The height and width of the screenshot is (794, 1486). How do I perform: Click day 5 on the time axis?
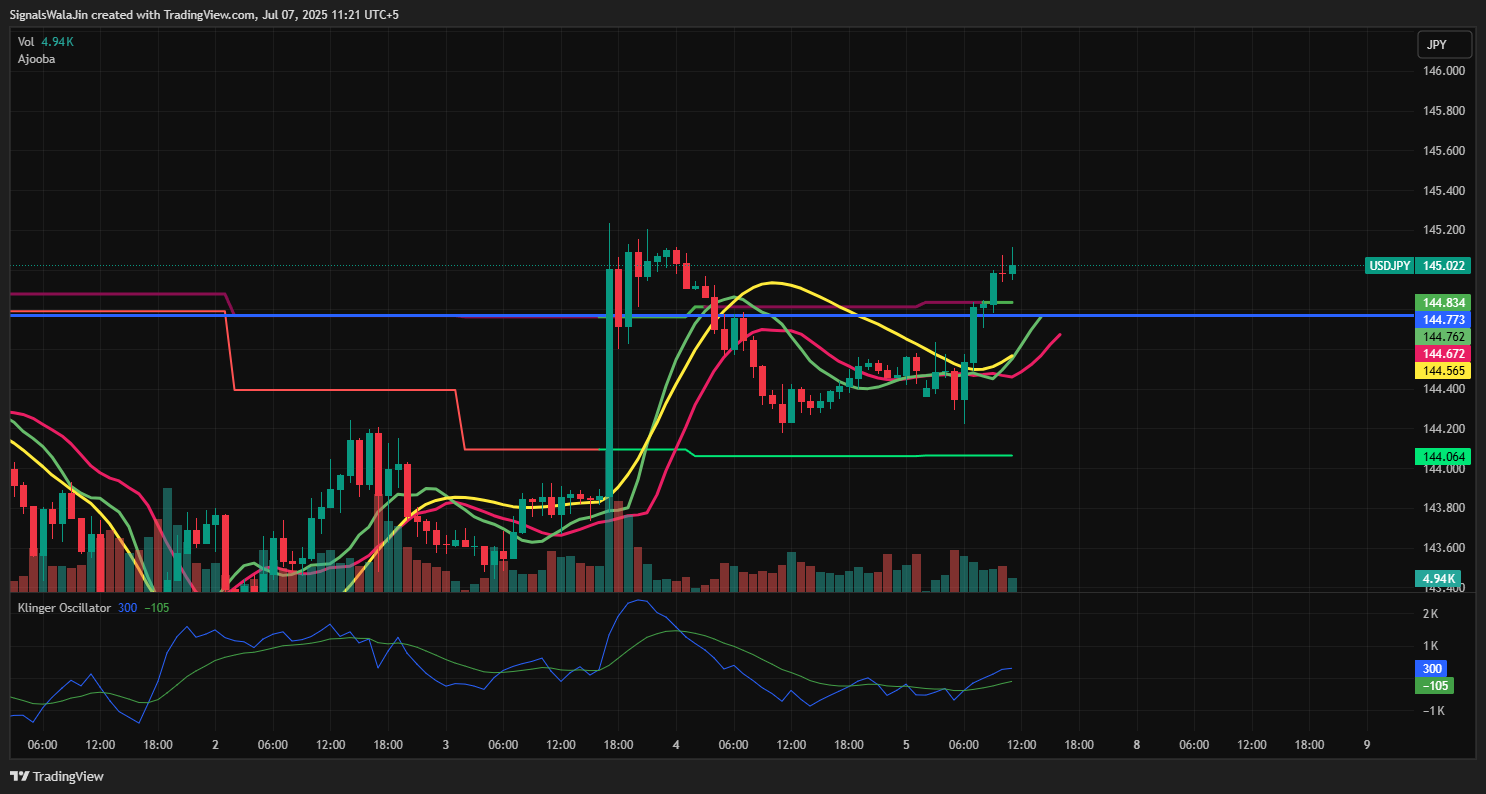(906, 745)
